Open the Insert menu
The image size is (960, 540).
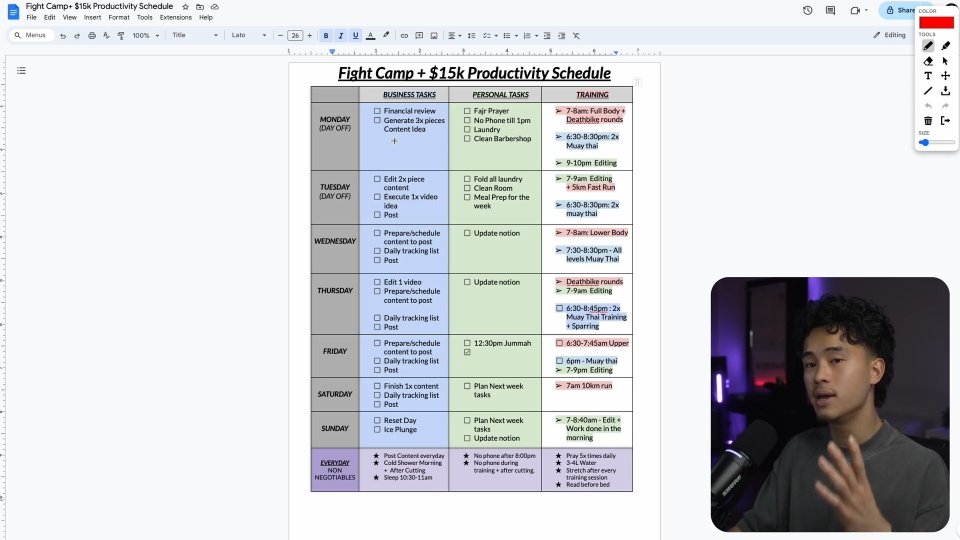pyautogui.click(x=92, y=17)
